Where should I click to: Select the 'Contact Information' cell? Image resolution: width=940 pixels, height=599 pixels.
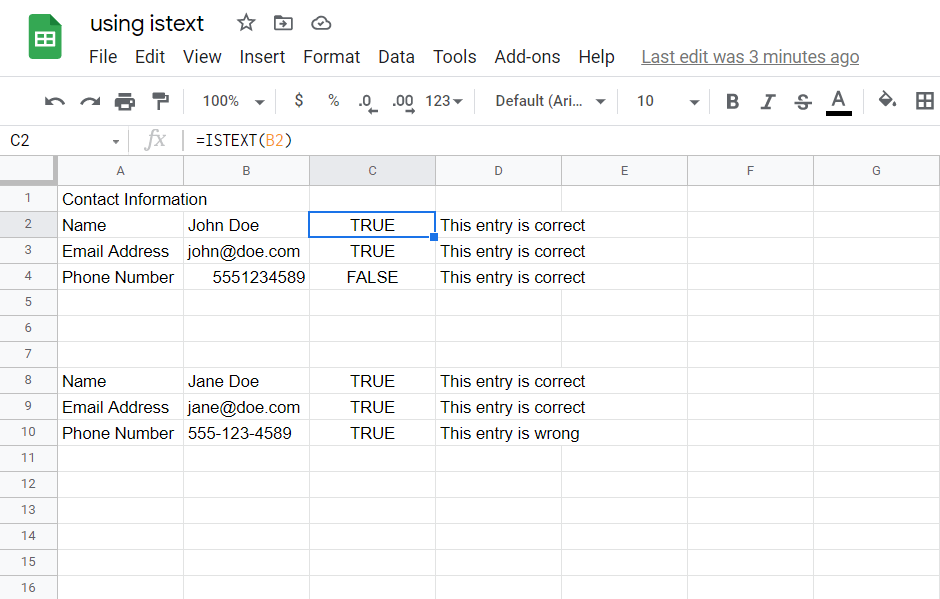click(120, 199)
